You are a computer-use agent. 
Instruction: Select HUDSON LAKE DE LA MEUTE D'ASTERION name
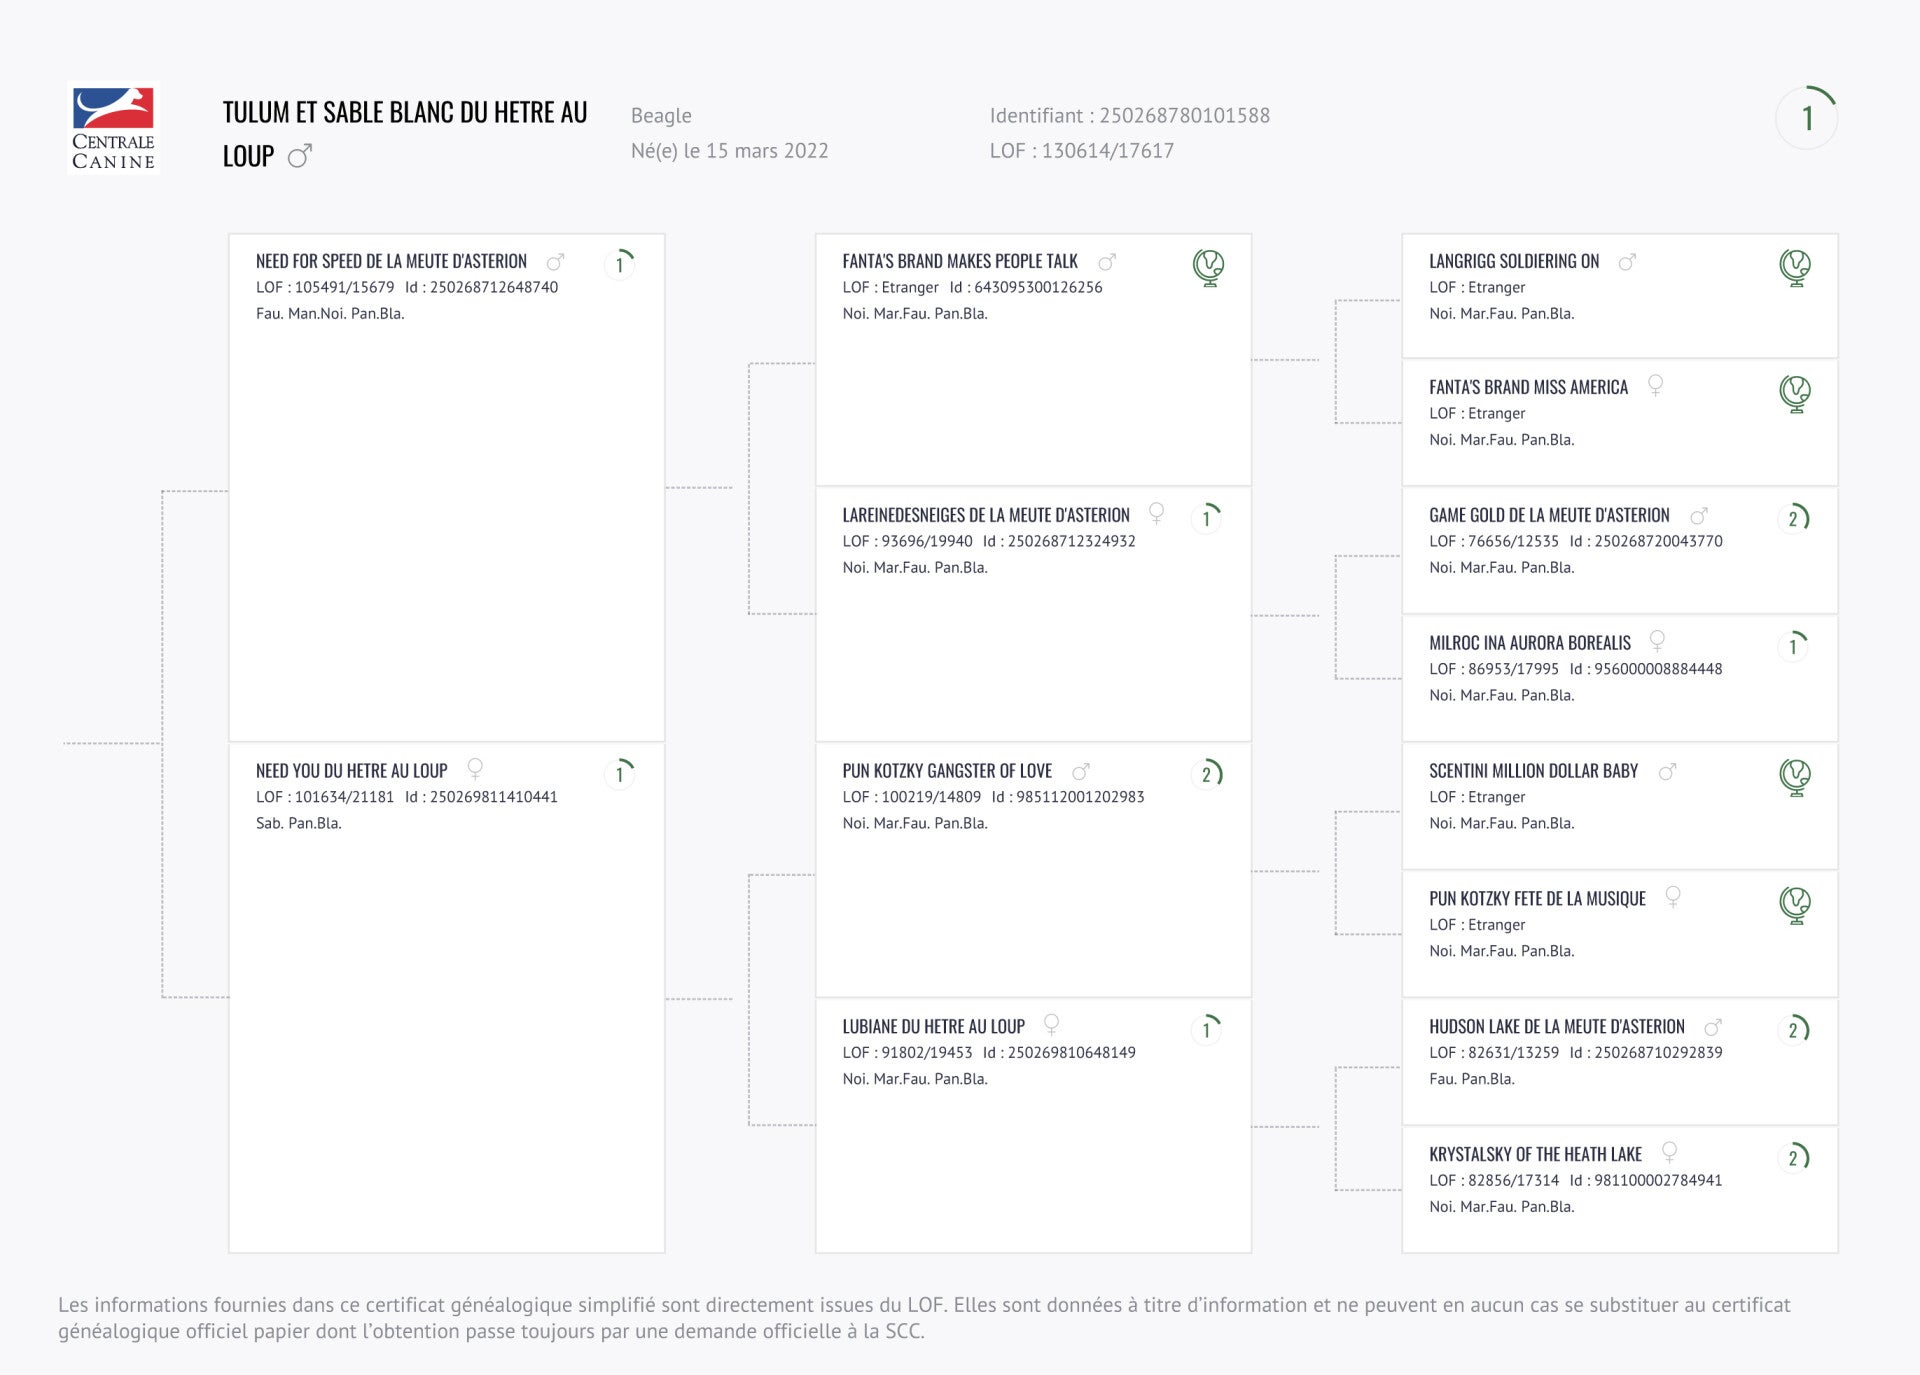(x=1556, y=1026)
